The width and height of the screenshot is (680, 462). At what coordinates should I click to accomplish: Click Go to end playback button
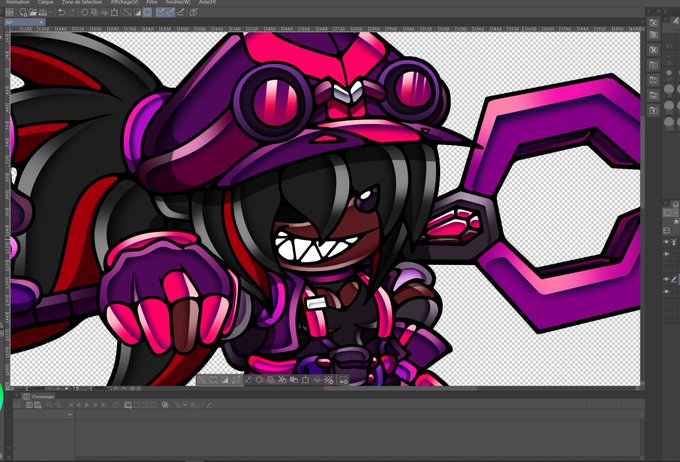click(x=103, y=405)
